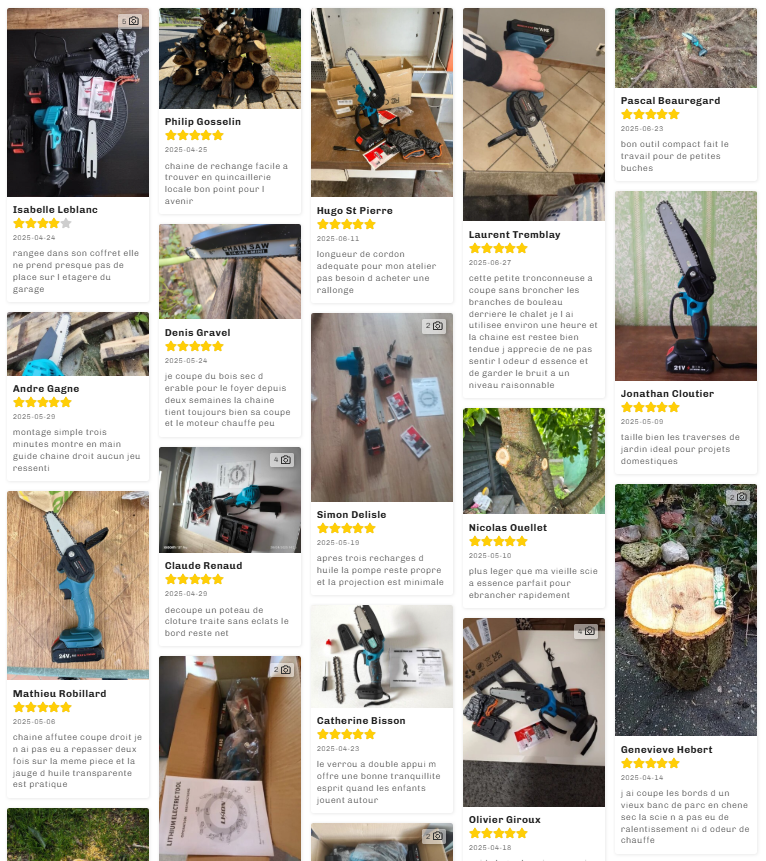The width and height of the screenshot is (766, 861).
Task: Click Isabelle Leblanc's four-star rating
Action: 42,223
